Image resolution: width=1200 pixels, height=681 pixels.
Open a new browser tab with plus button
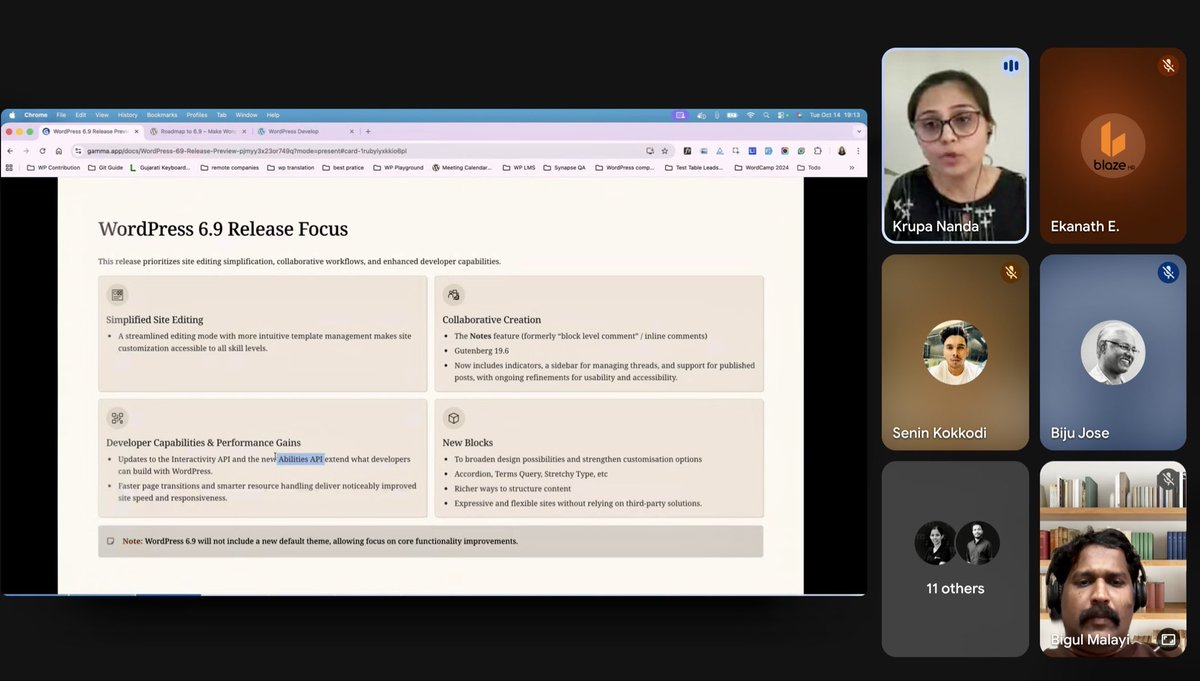pos(368,131)
